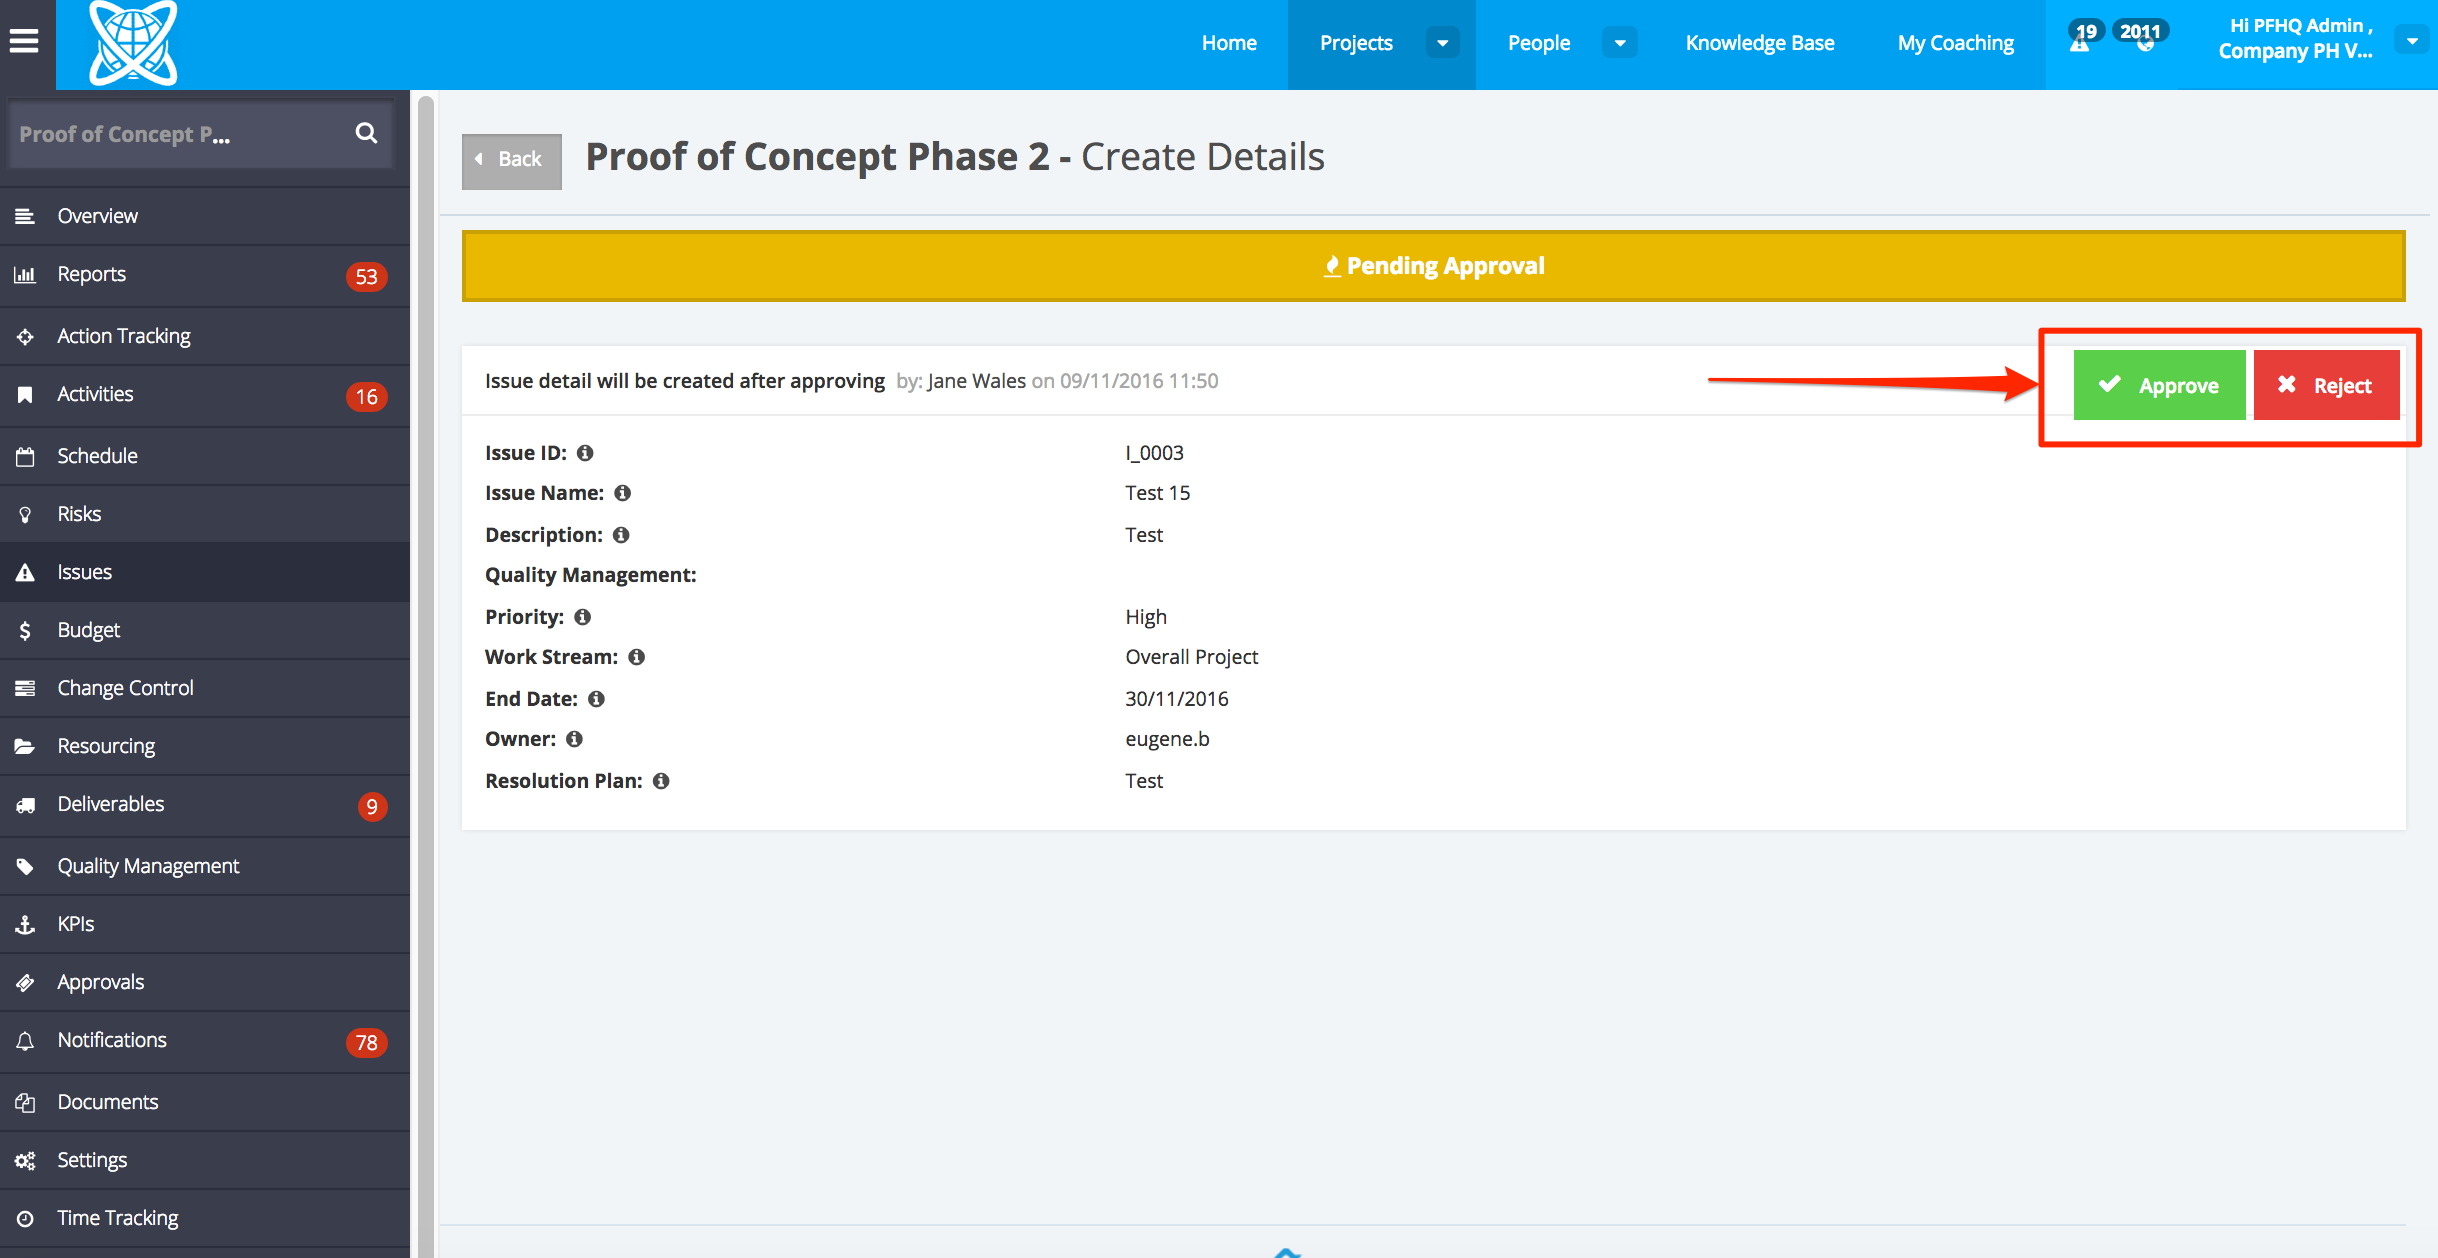
Task: Click info icon next to Issue ID
Action: (x=585, y=453)
